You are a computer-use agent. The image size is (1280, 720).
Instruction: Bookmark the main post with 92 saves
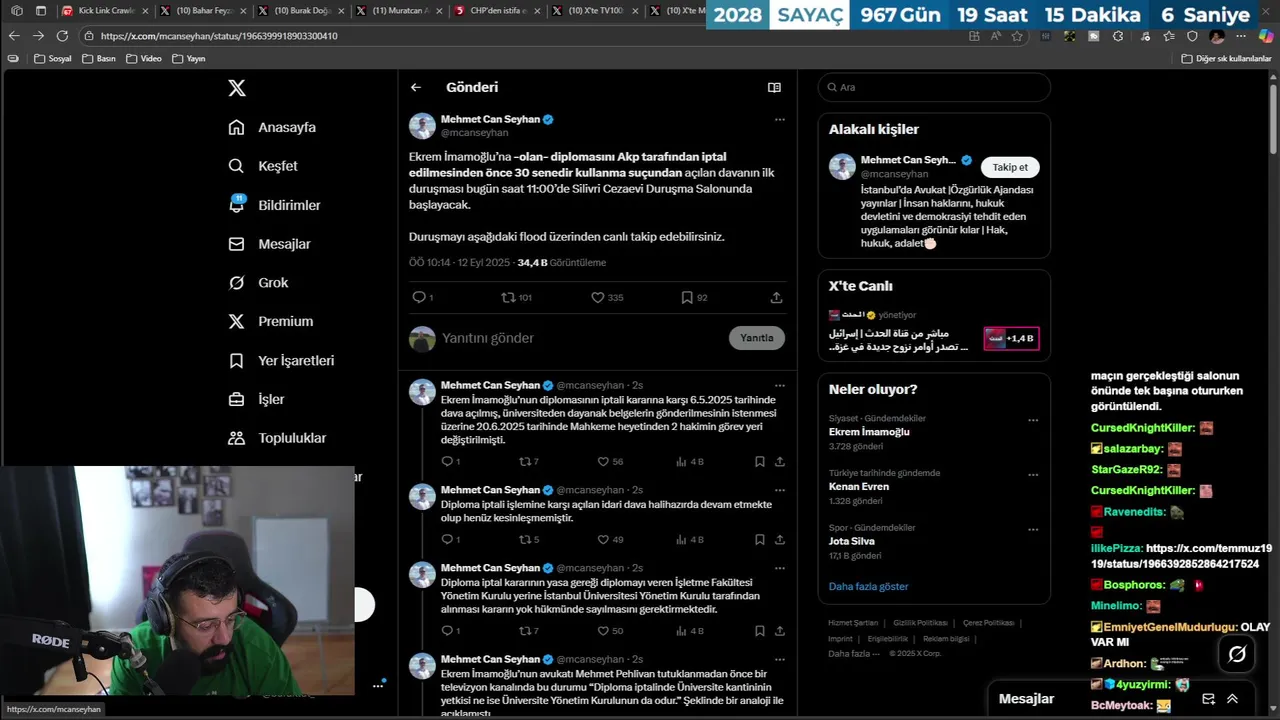(687, 297)
